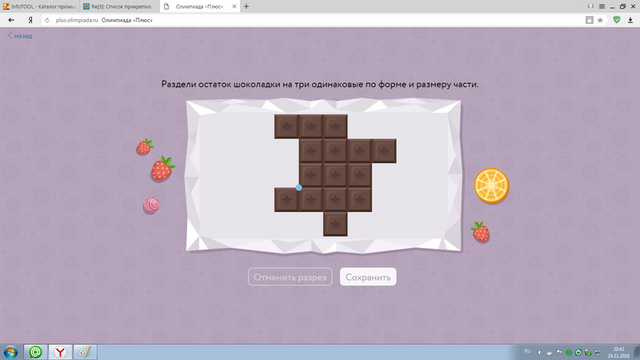This screenshot has width=640, height=360.
Task: Open the green shield protection icon
Action: (x=617, y=20)
